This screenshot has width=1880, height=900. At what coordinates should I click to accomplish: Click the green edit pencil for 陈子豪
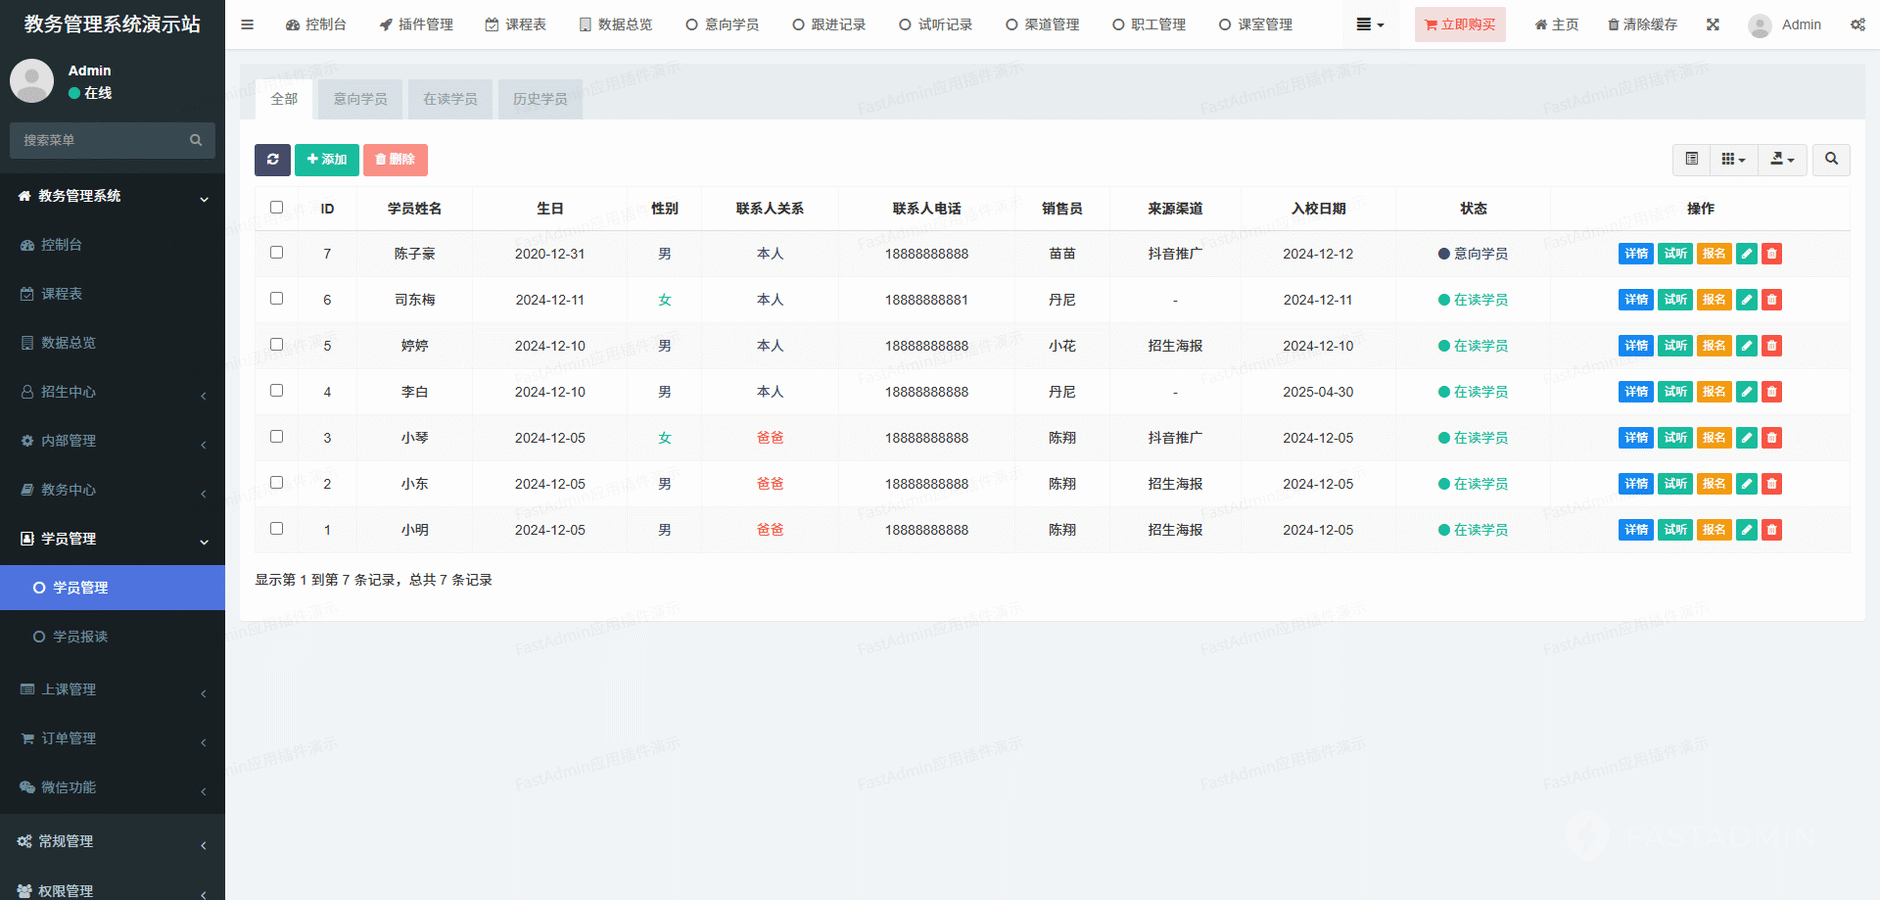coord(1746,254)
